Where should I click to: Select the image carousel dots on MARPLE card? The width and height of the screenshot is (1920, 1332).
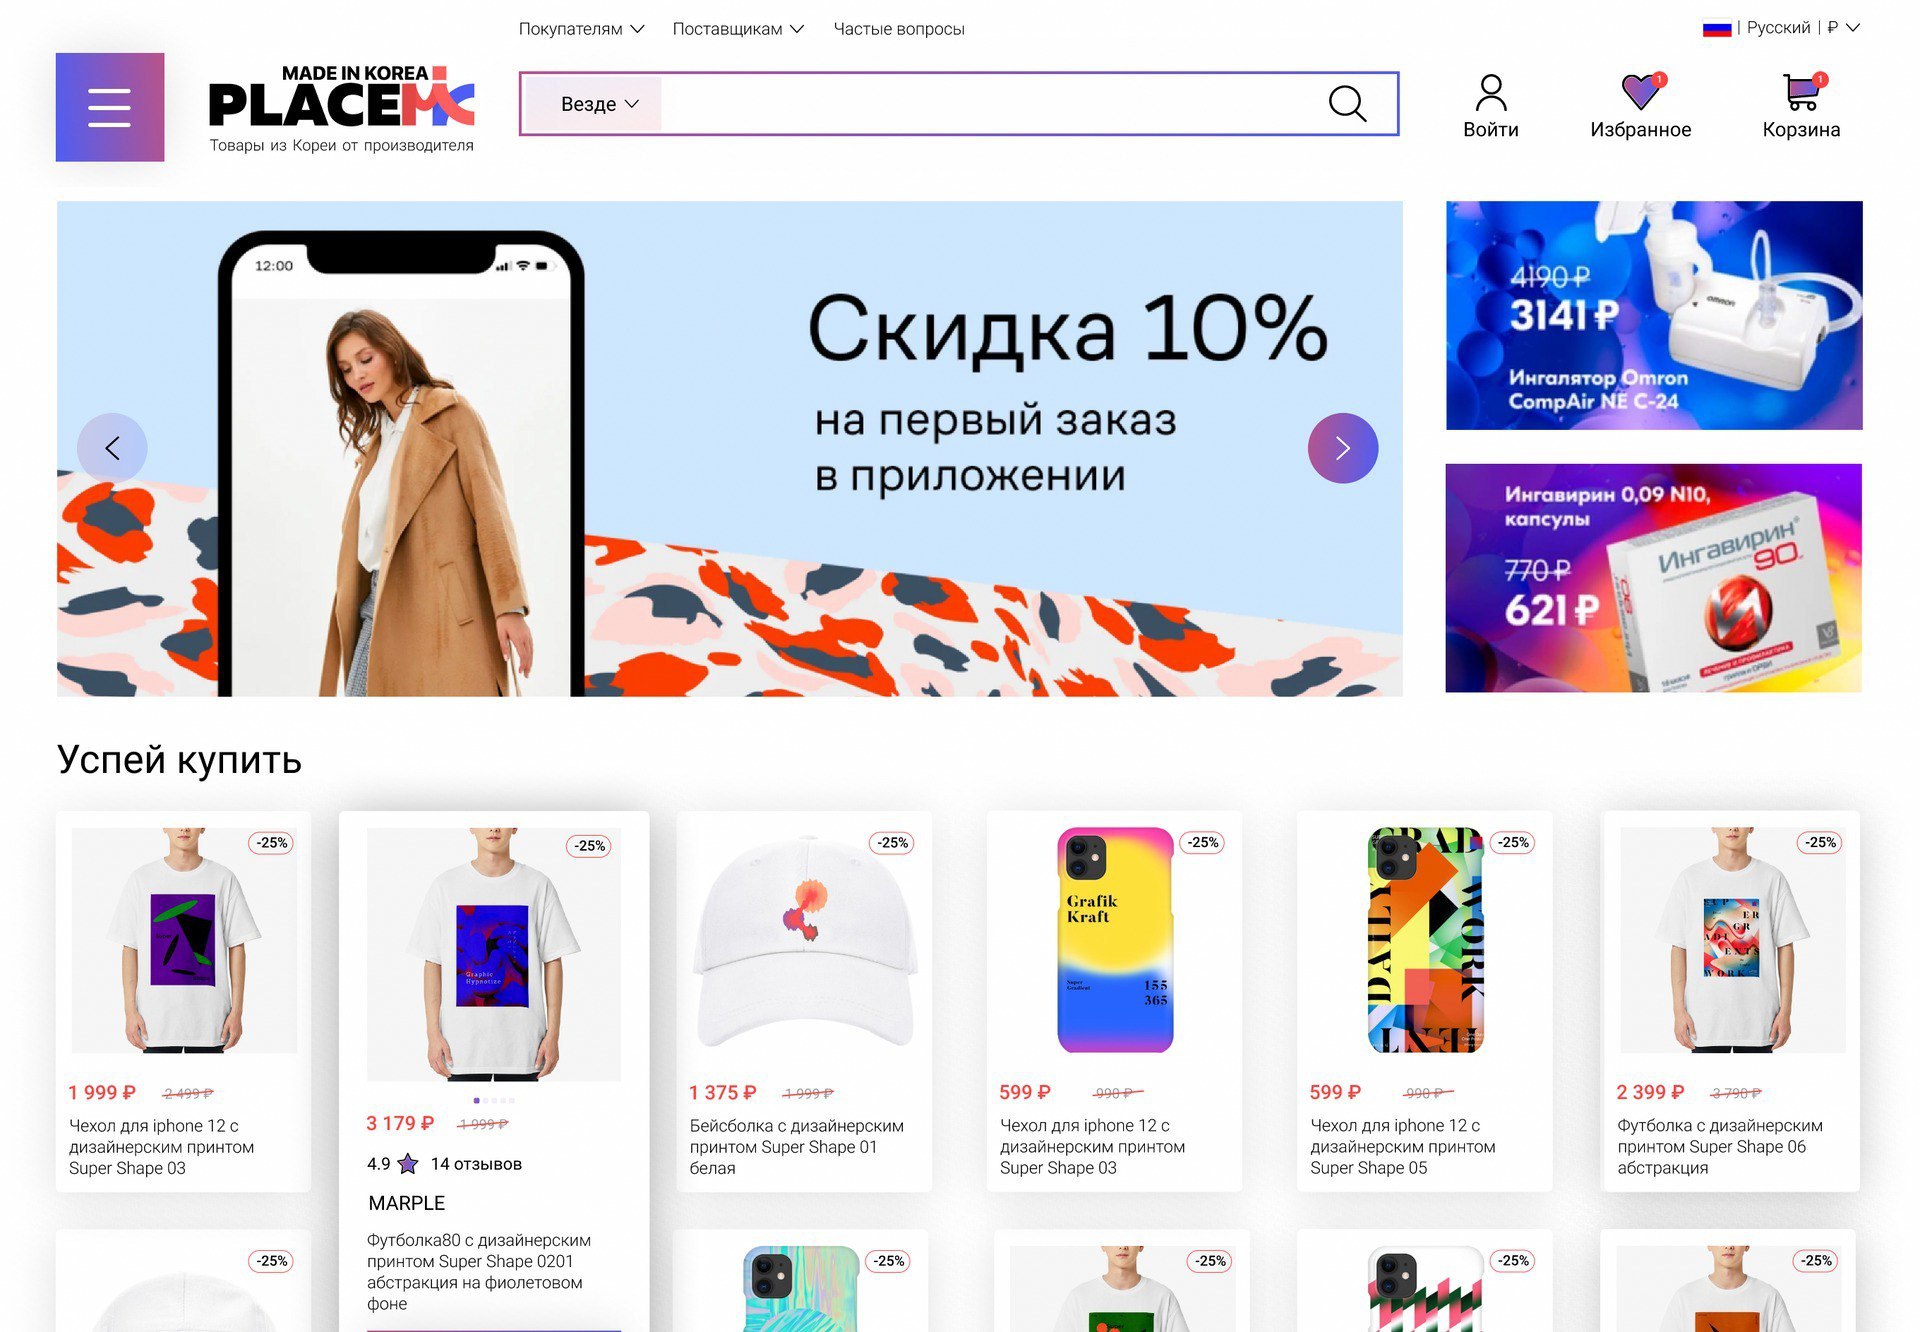494,1100
